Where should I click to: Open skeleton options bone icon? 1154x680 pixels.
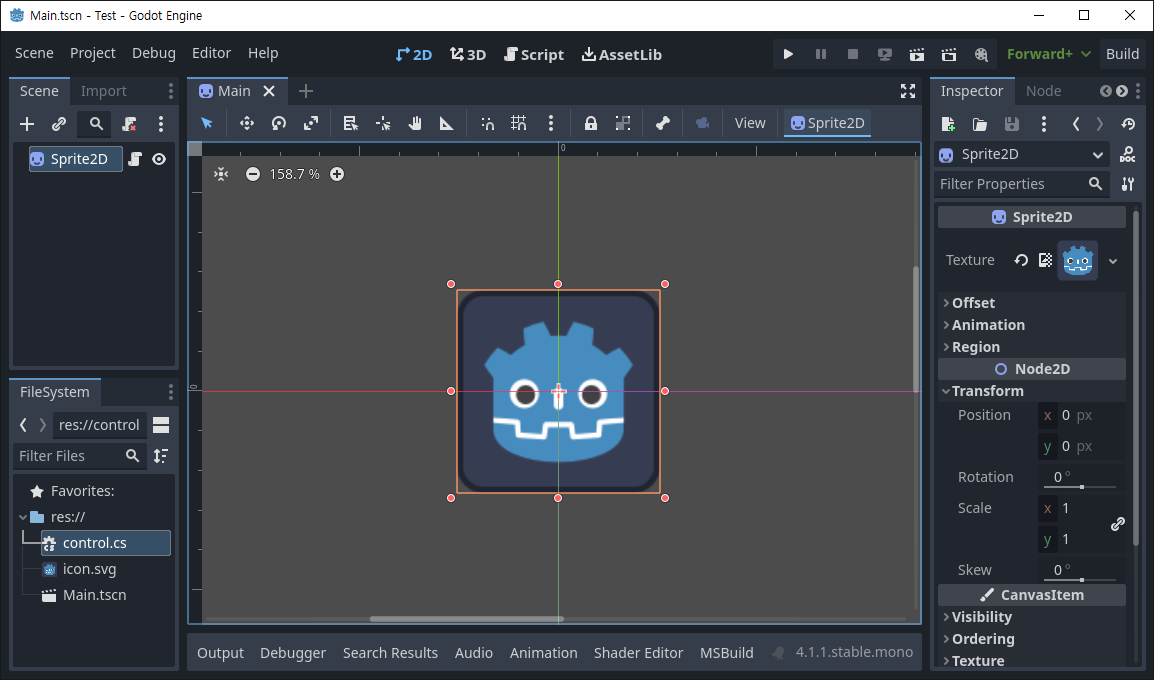pyautogui.click(x=662, y=123)
